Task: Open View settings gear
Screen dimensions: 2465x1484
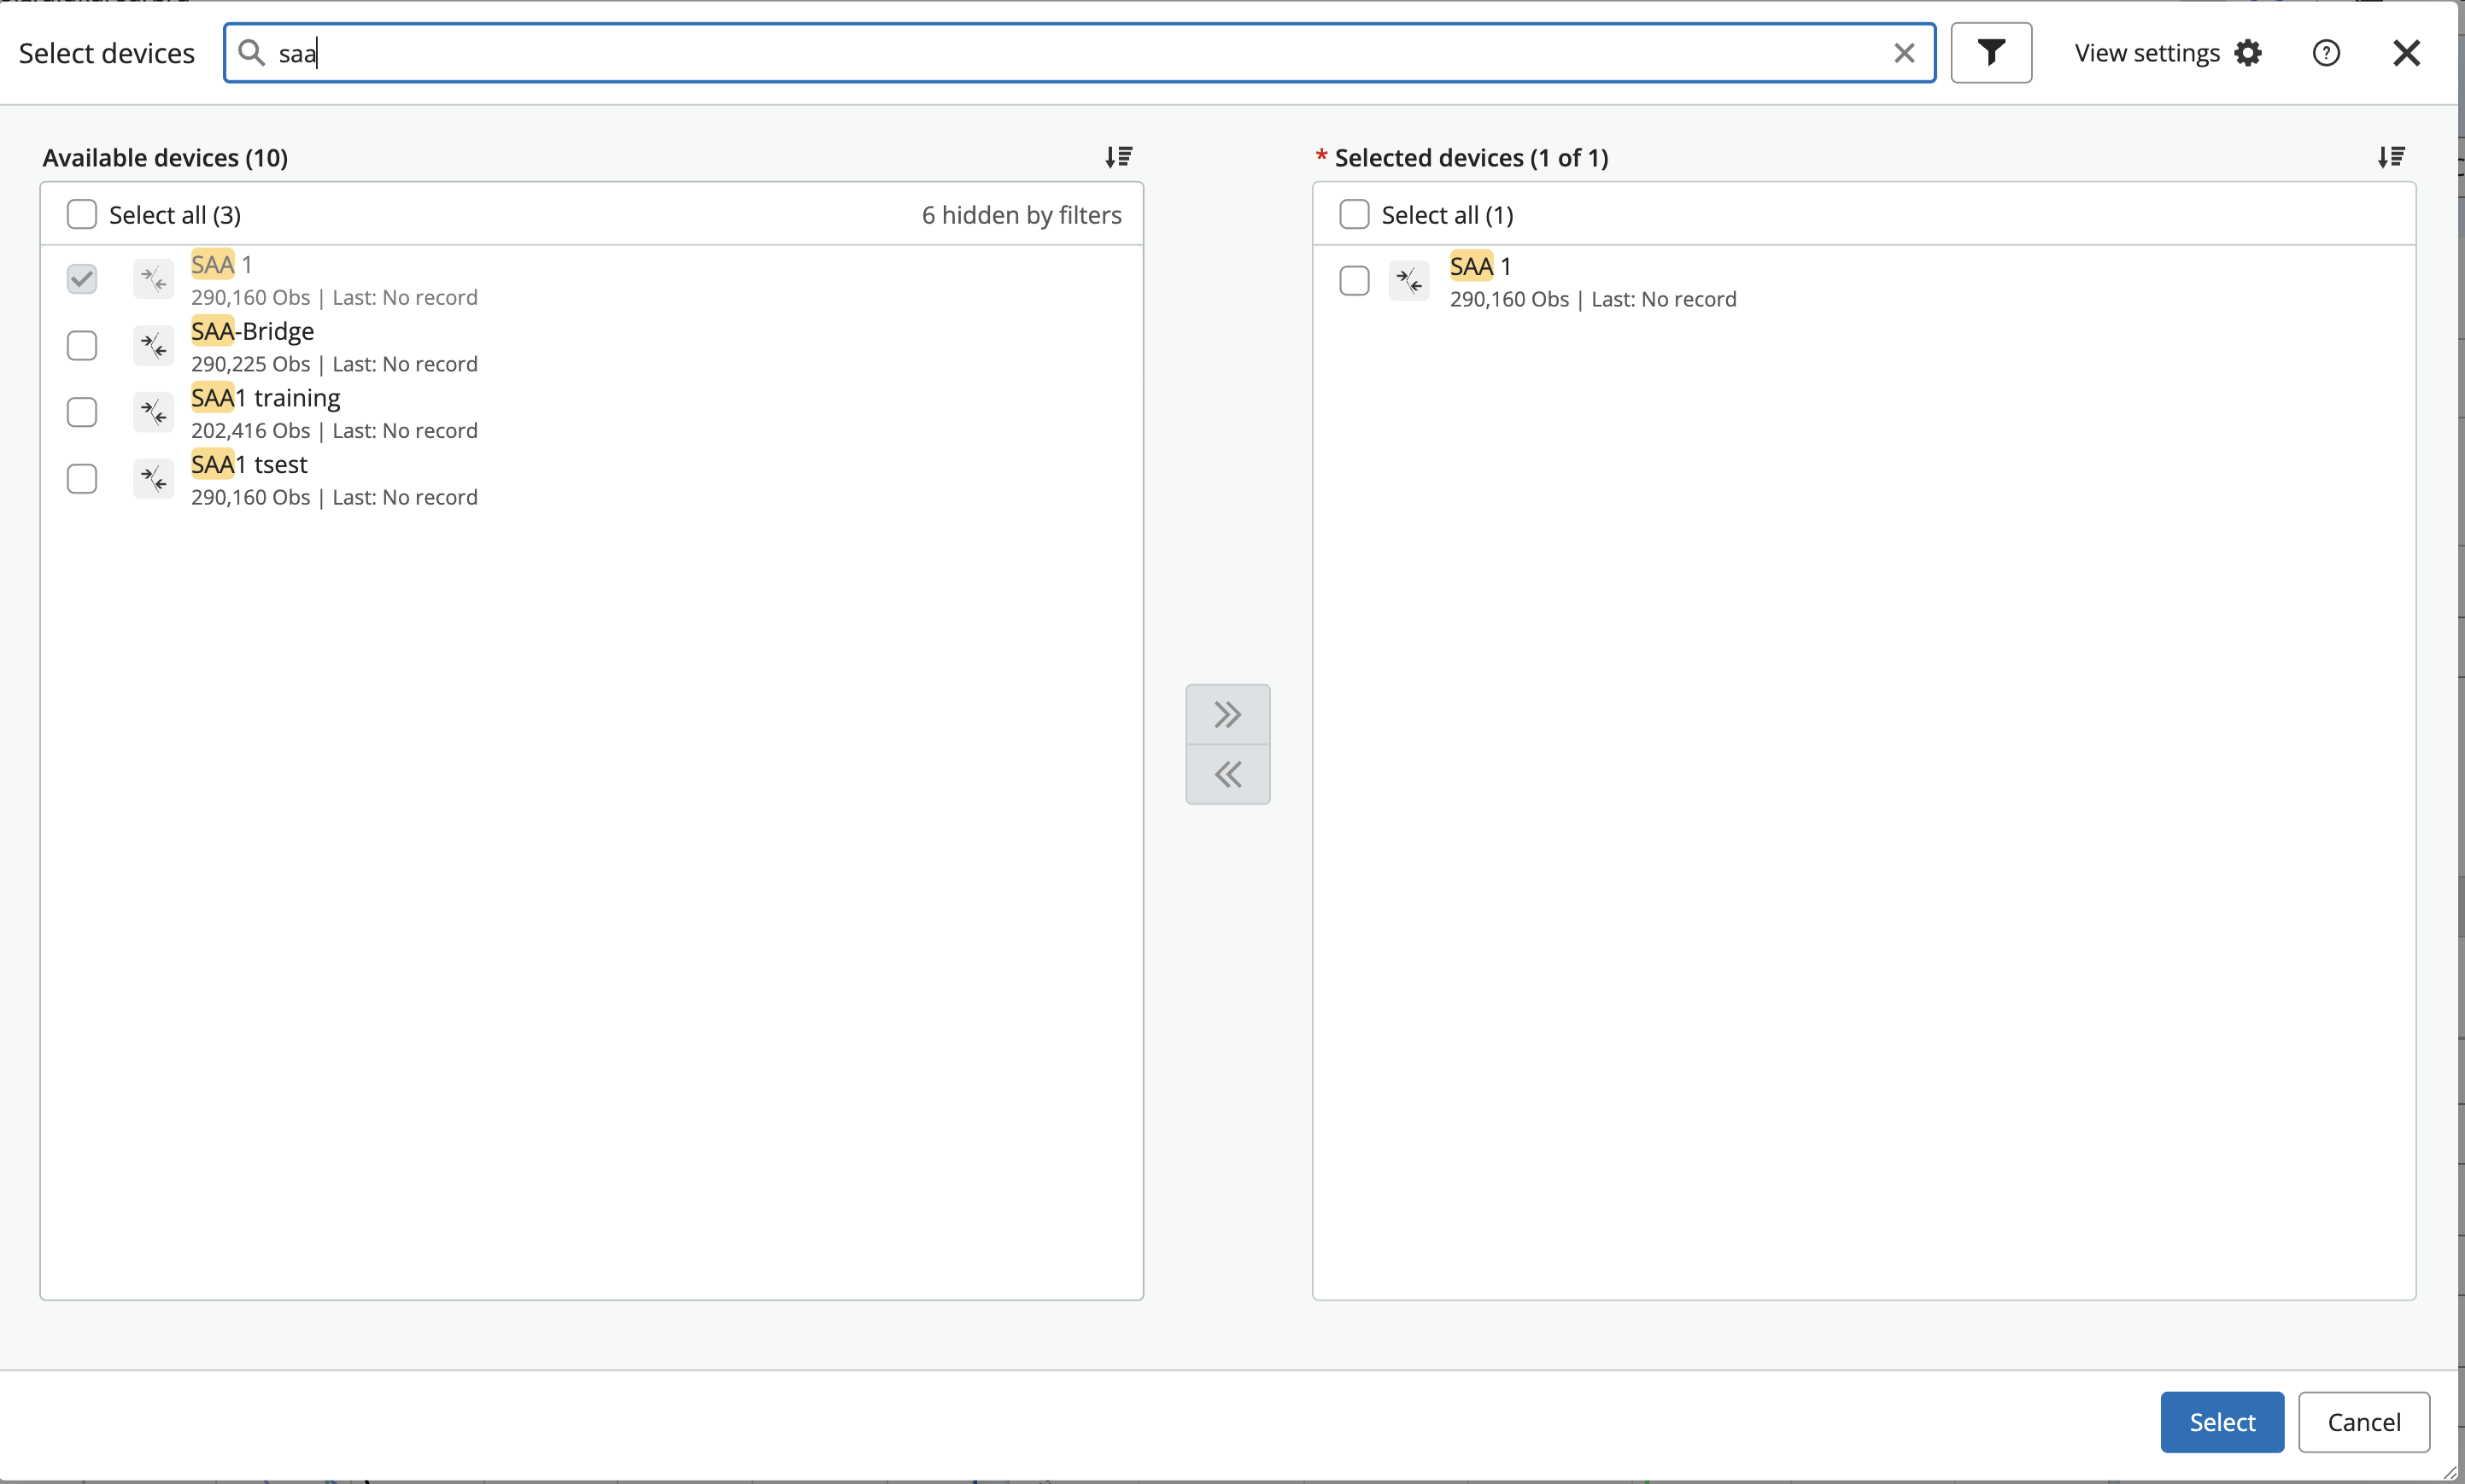Action: point(2248,53)
